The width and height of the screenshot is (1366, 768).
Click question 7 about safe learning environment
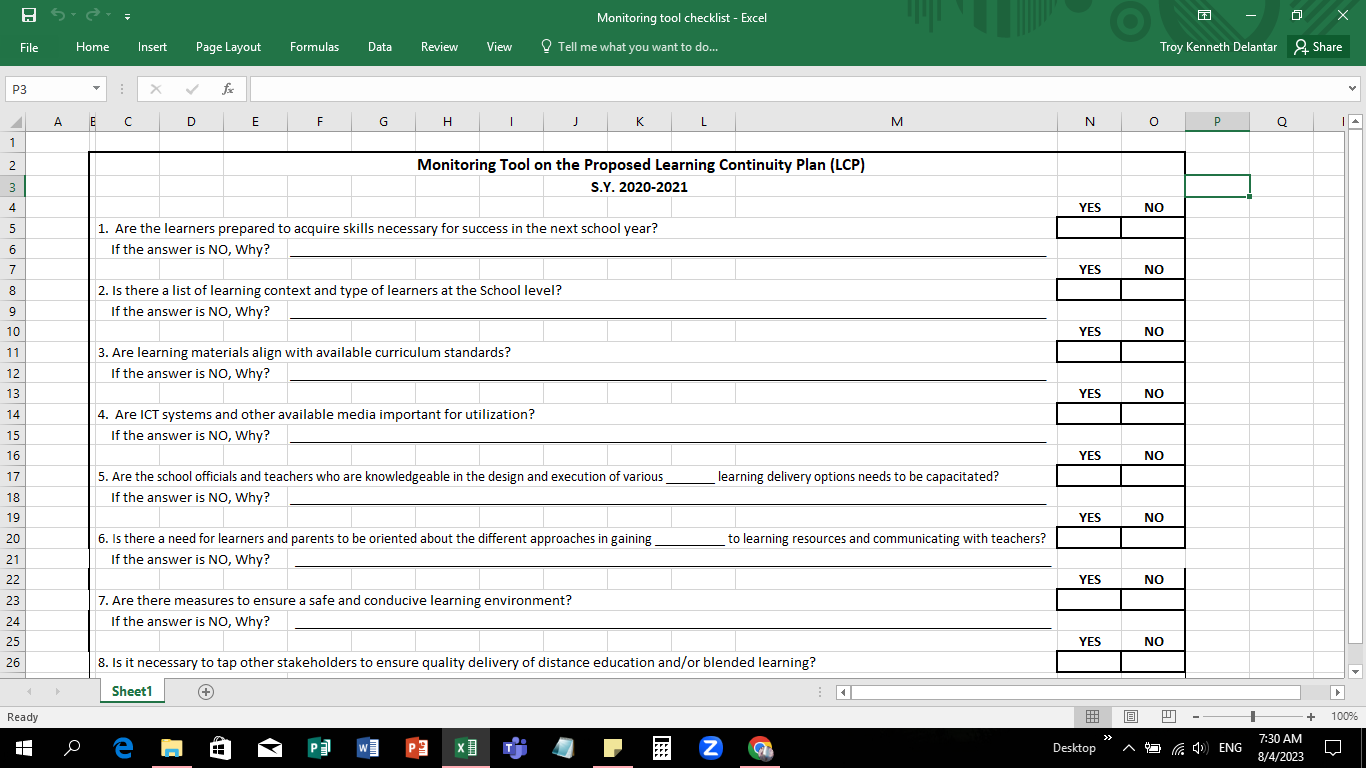pos(335,600)
